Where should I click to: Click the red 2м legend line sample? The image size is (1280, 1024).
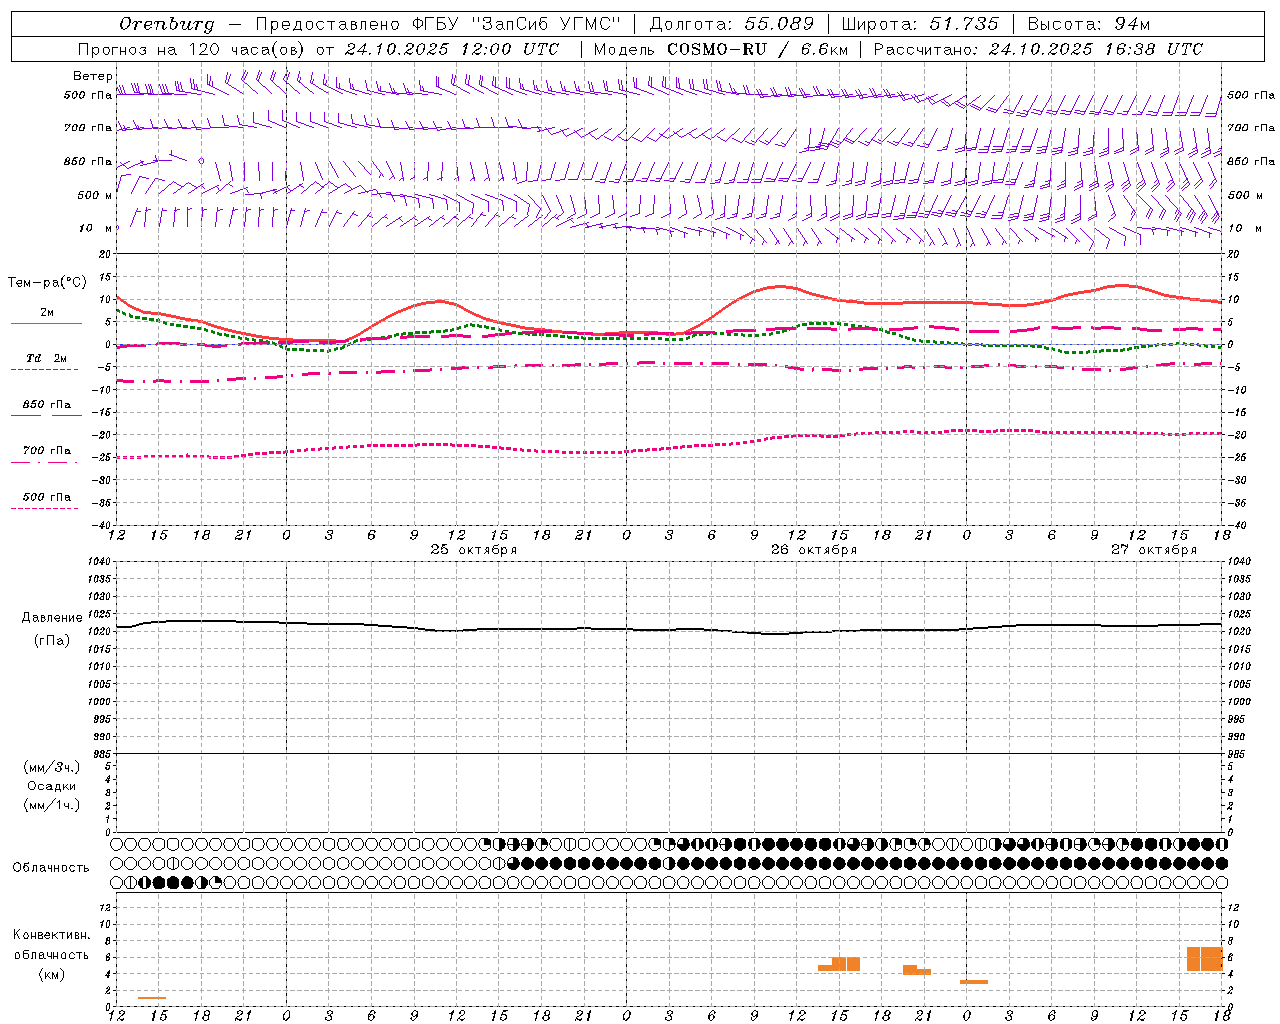click(46, 323)
